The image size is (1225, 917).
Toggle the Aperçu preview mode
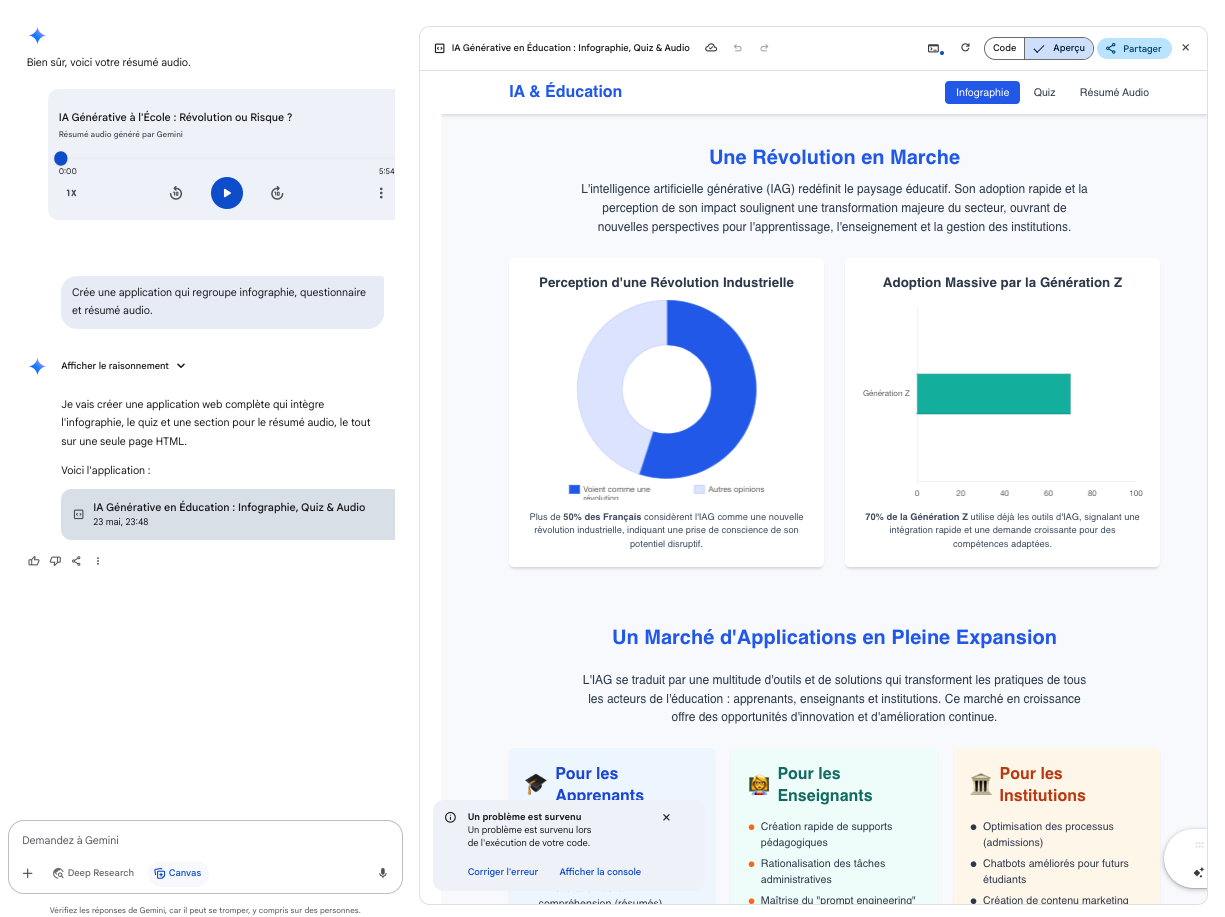click(1059, 48)
